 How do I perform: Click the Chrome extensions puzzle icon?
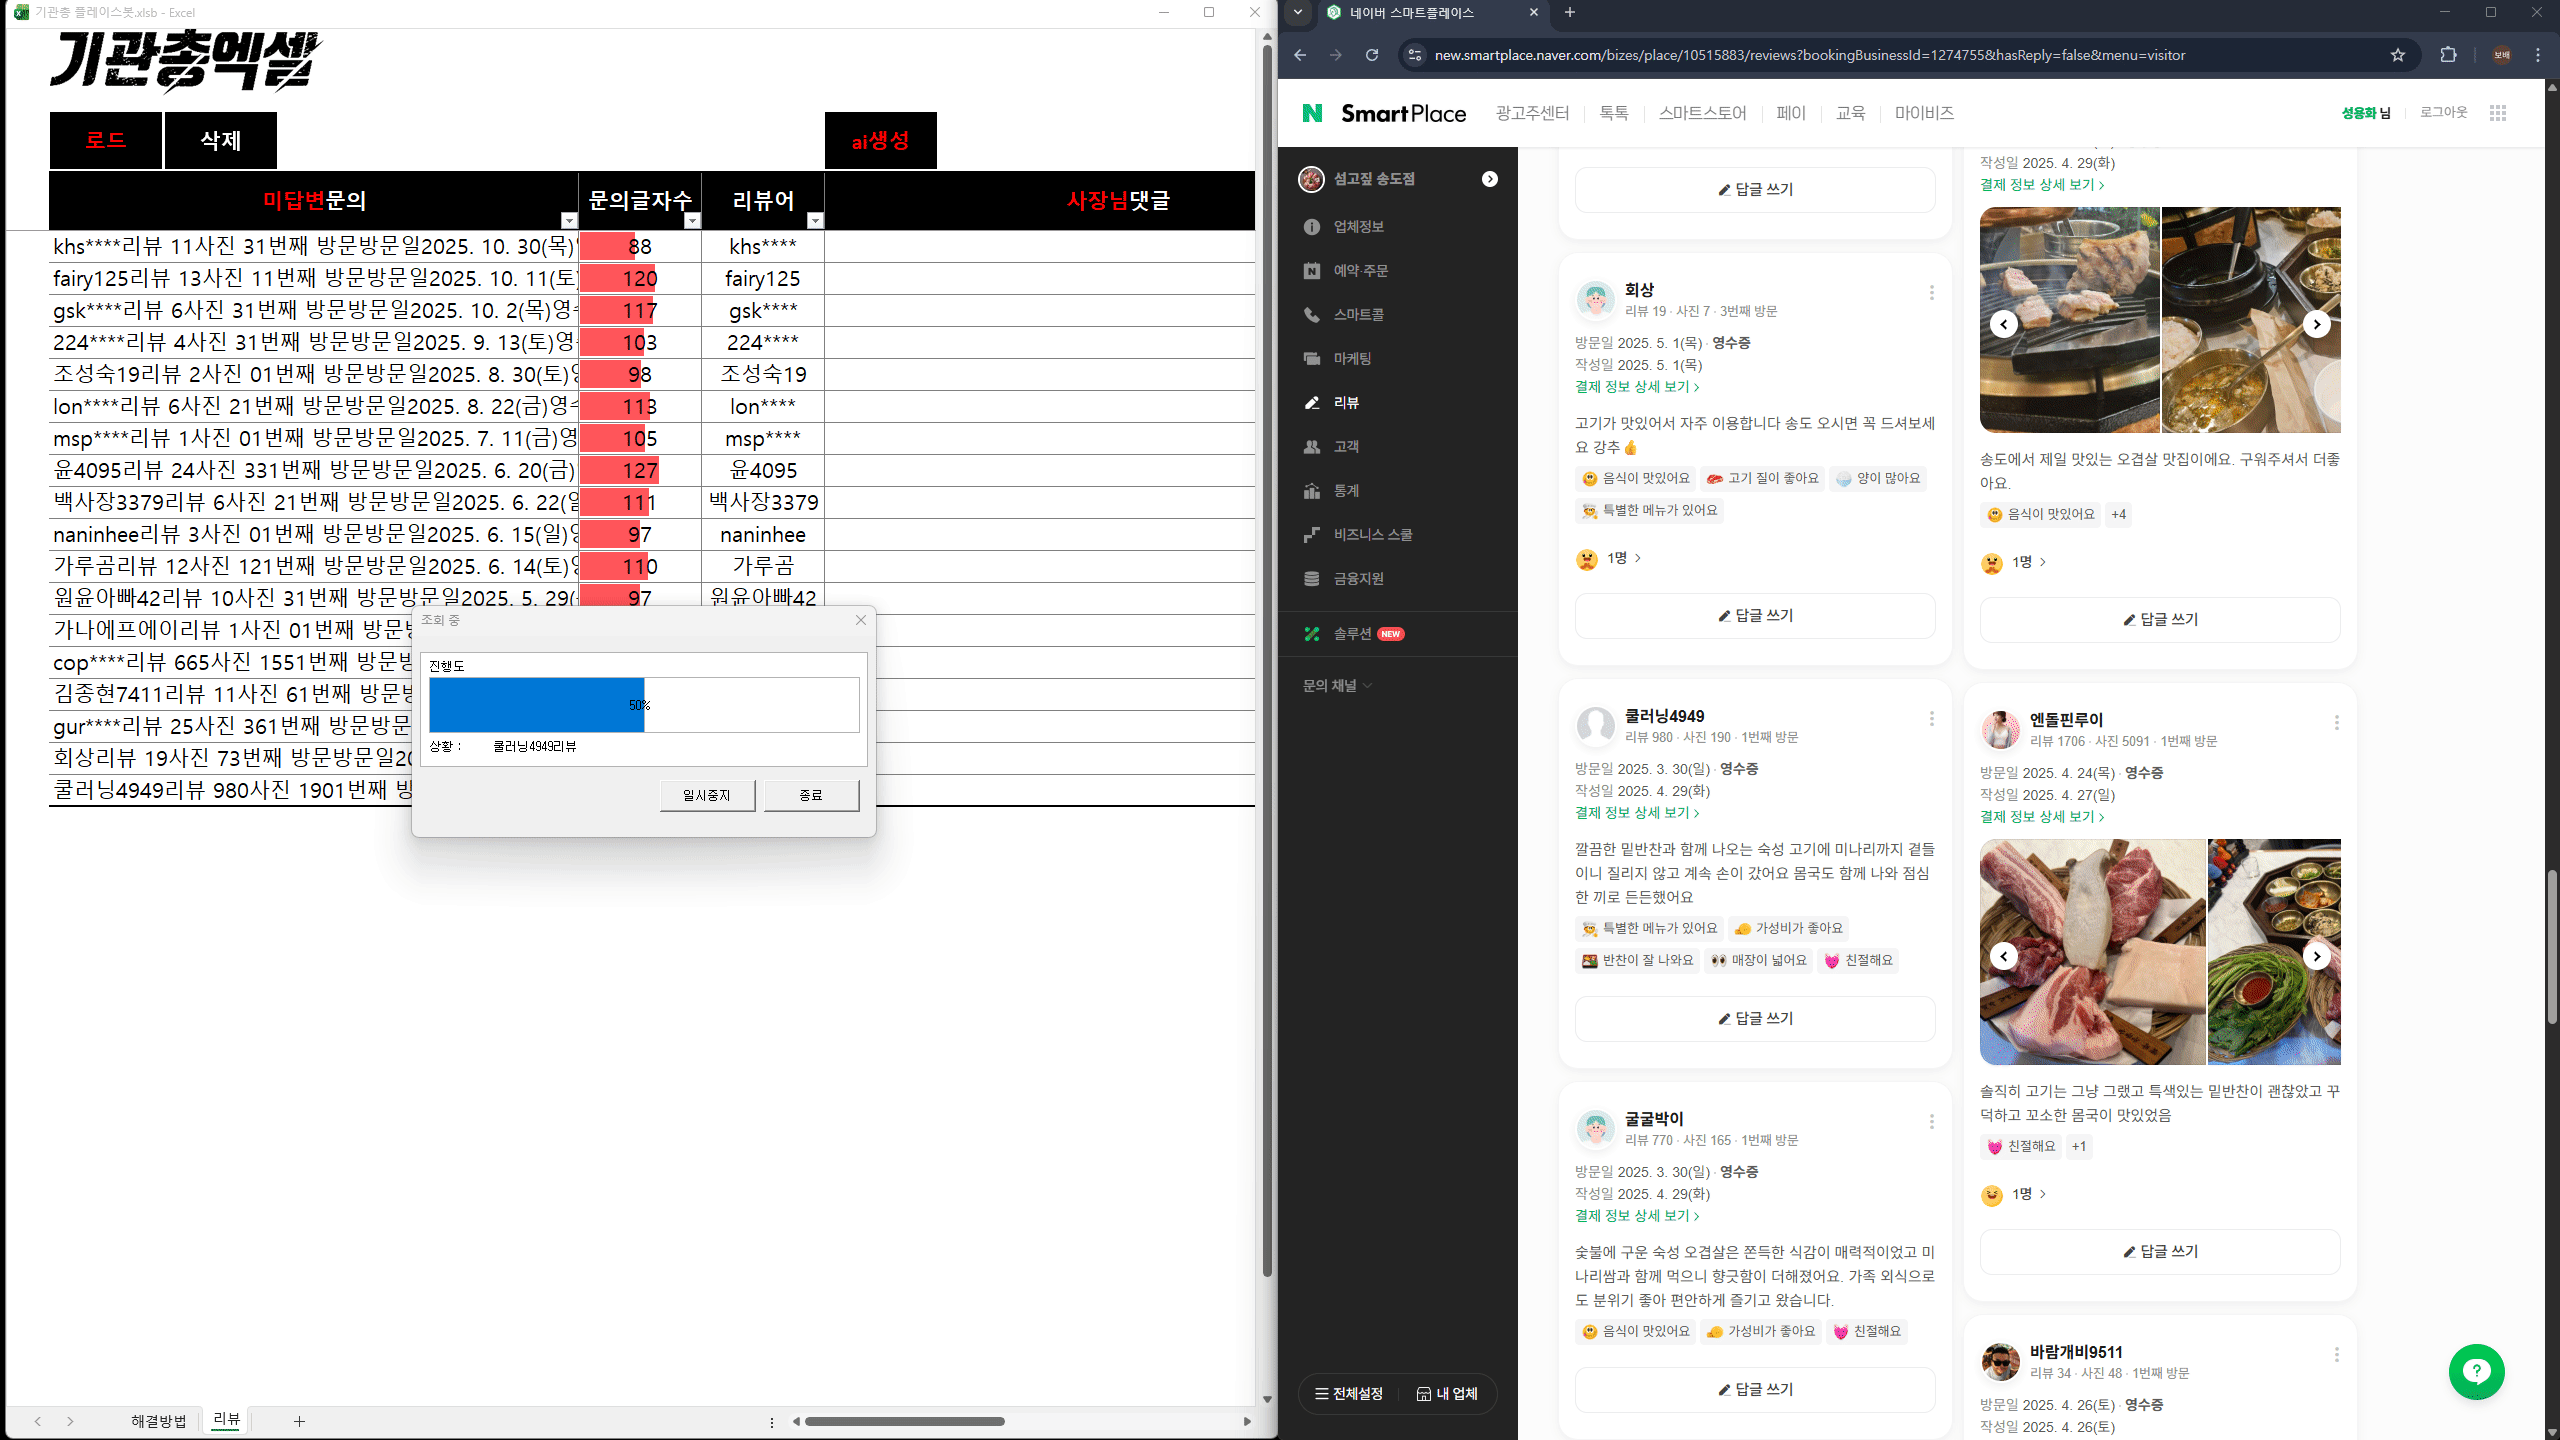pos(2448,55)
